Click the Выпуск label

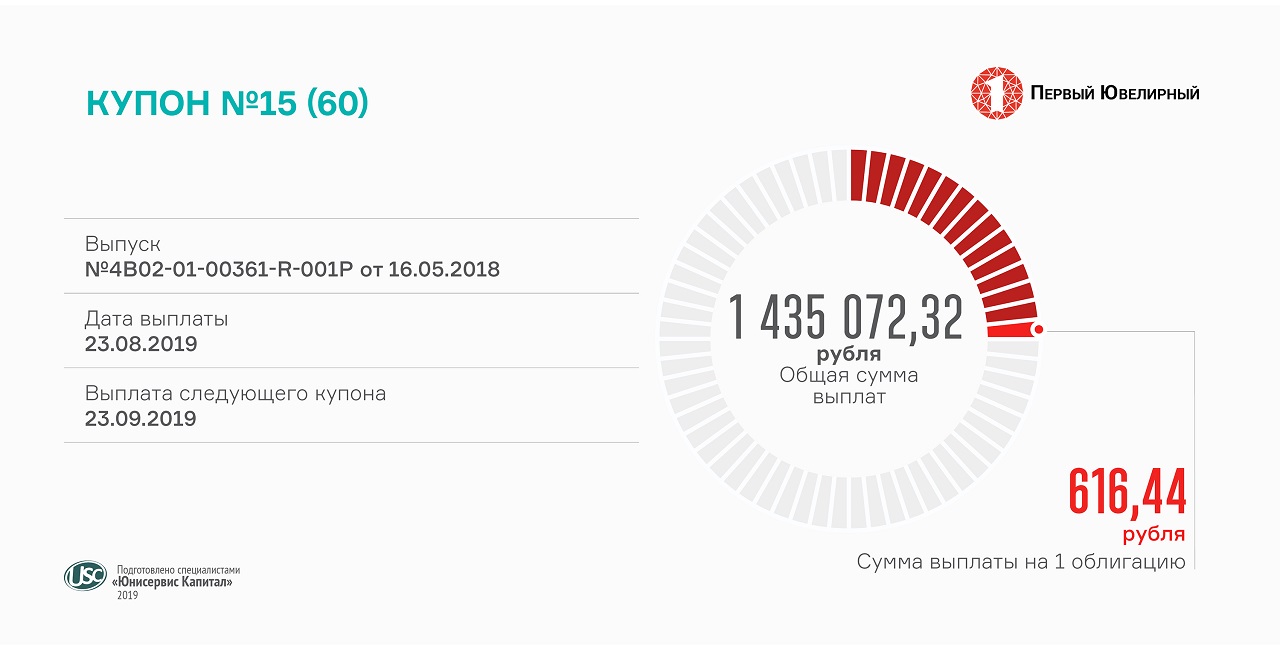point(122,244)
